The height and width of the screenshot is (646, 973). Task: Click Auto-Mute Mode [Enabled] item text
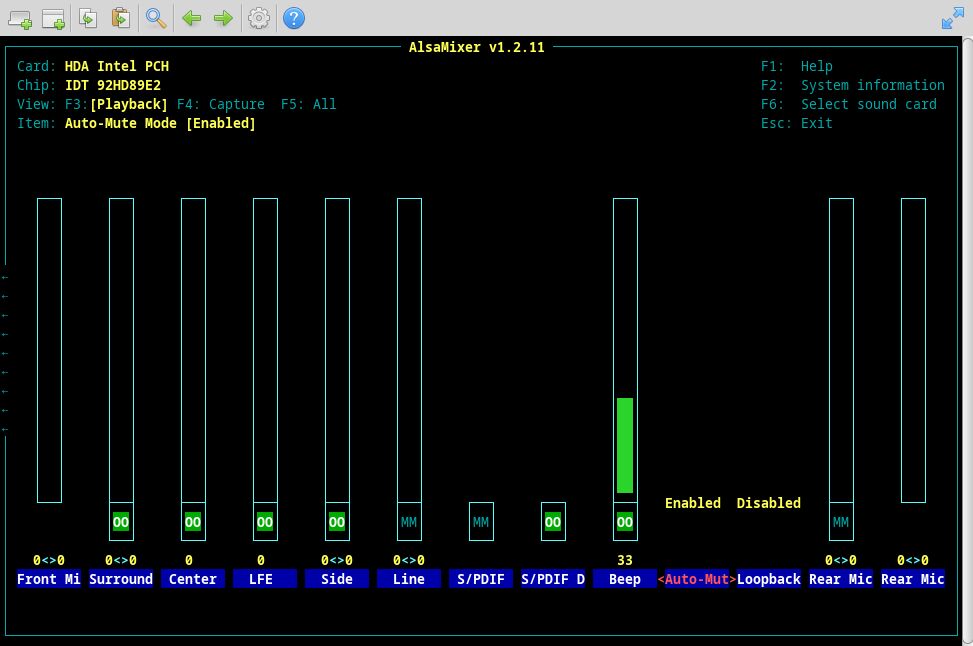point(160,123)
